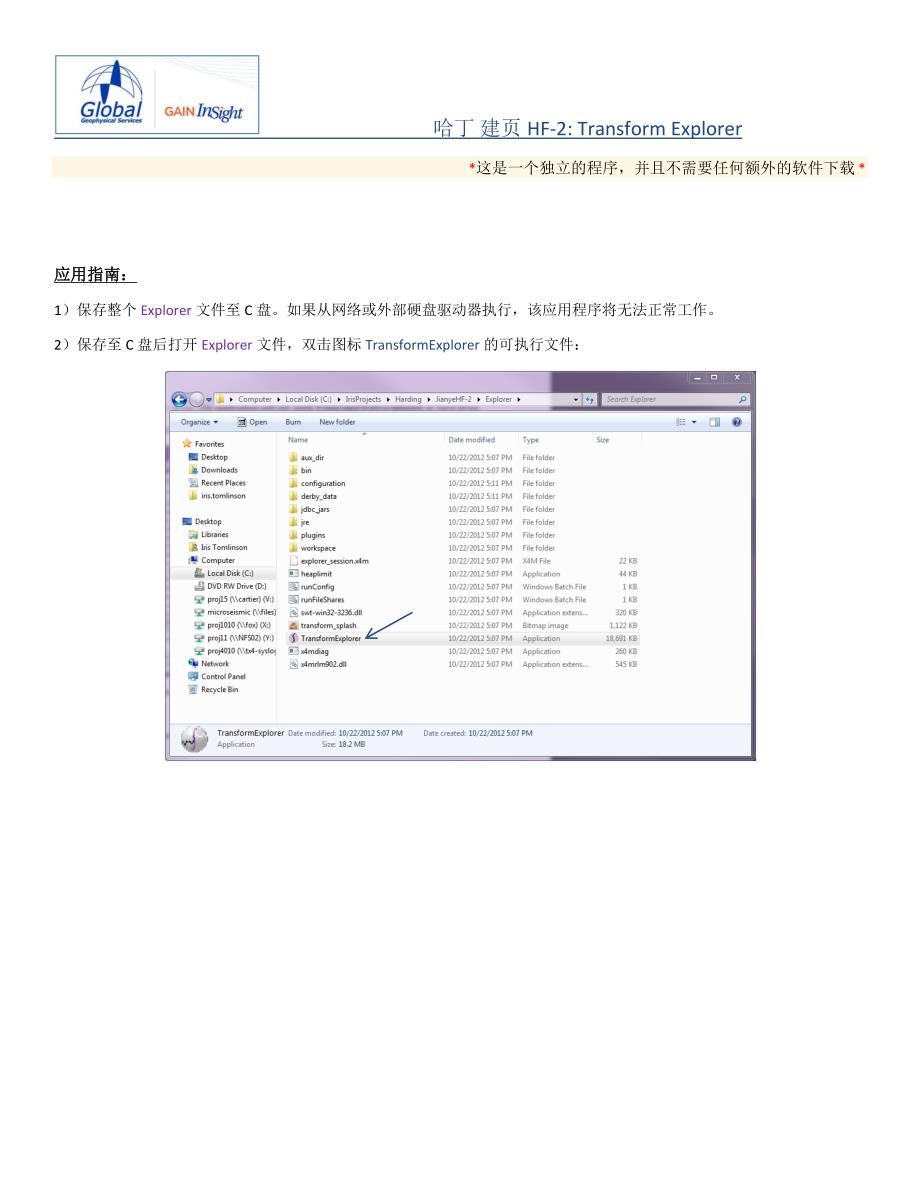The height and width of the screenshot is (1191, 920).
Task: Click the refresh button beside address bar
Action: point(590,399)
